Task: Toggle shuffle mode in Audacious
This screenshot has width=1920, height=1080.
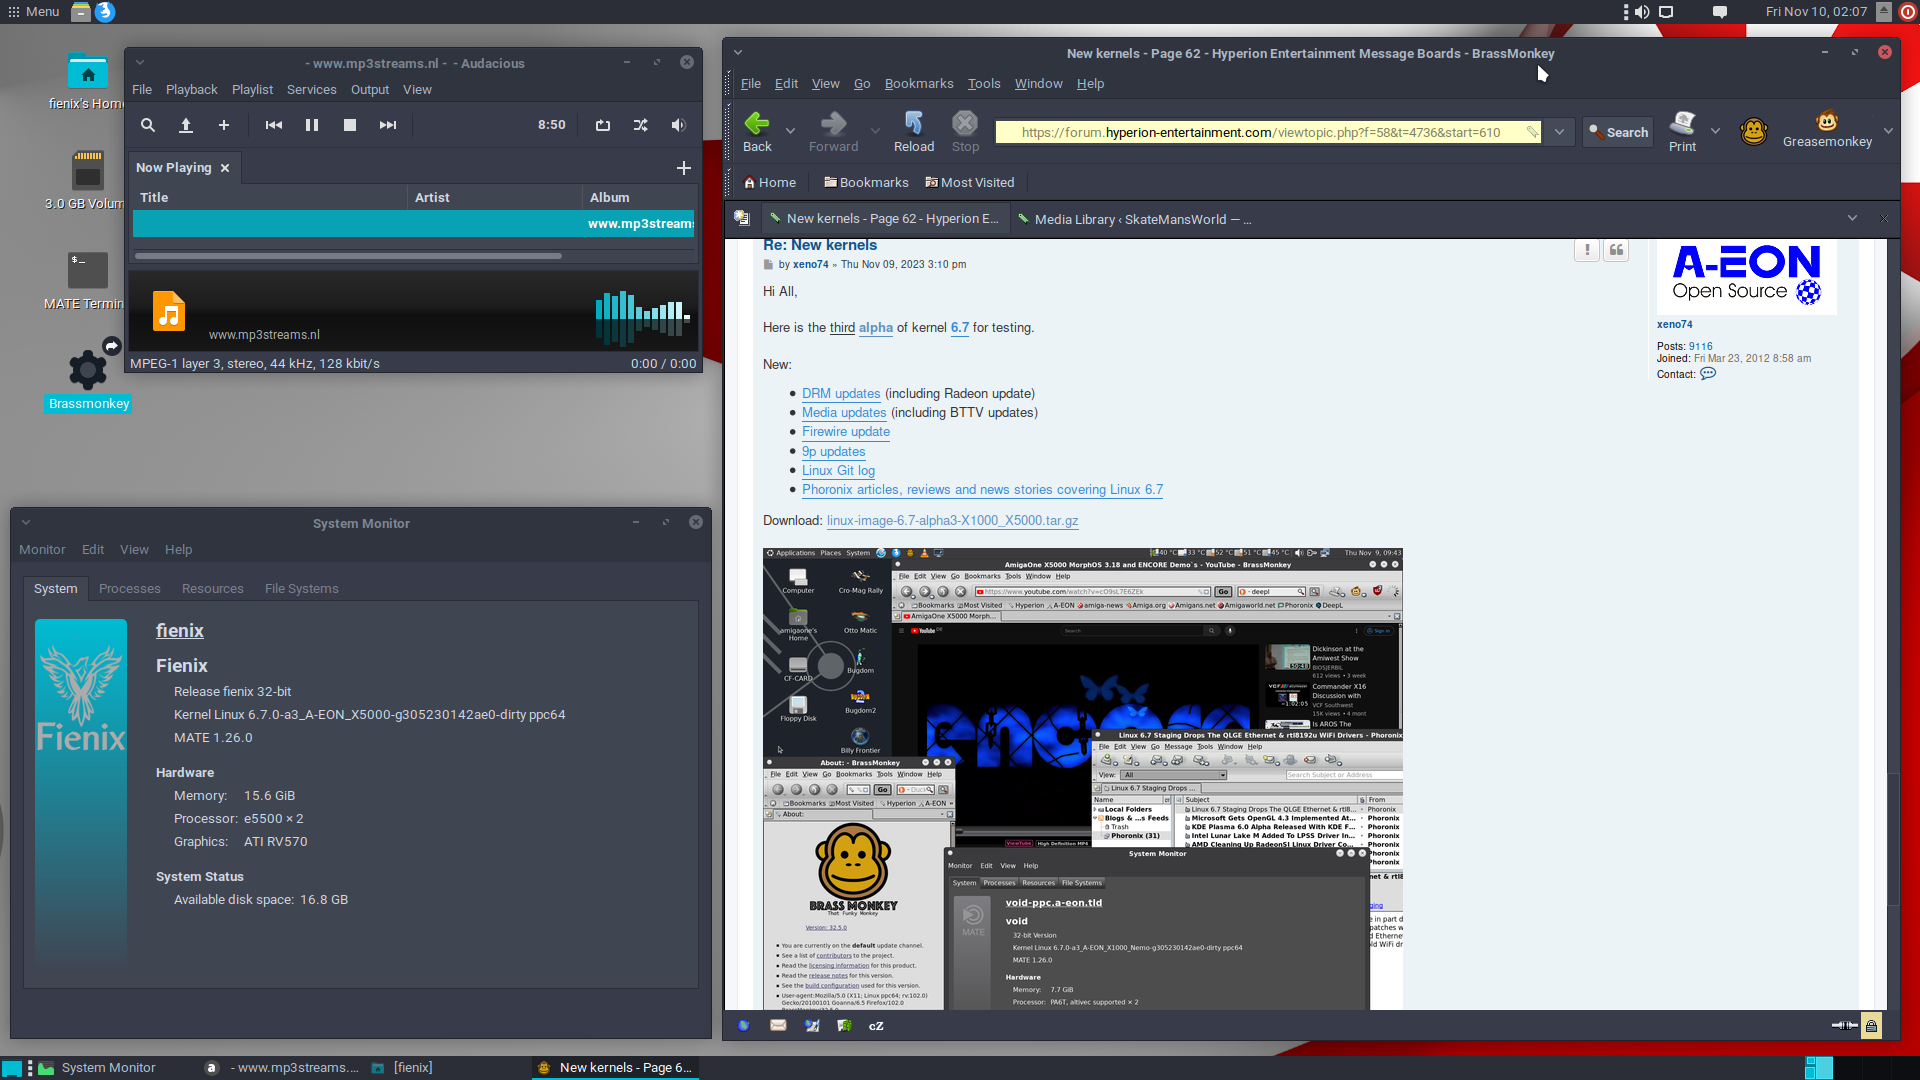Action: coord(641,125)
